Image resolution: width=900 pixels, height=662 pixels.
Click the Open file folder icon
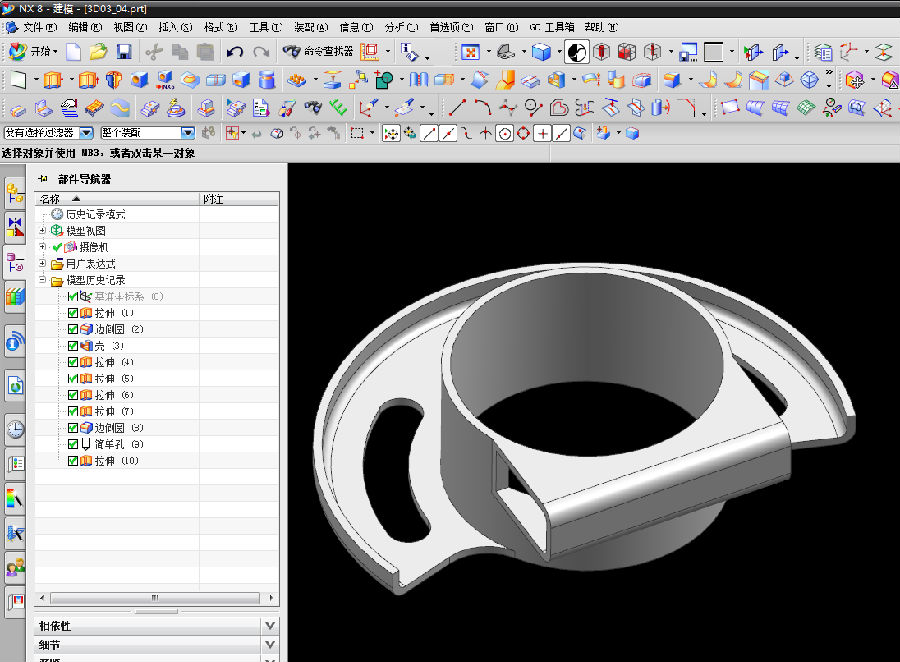(x=98, y=51)
